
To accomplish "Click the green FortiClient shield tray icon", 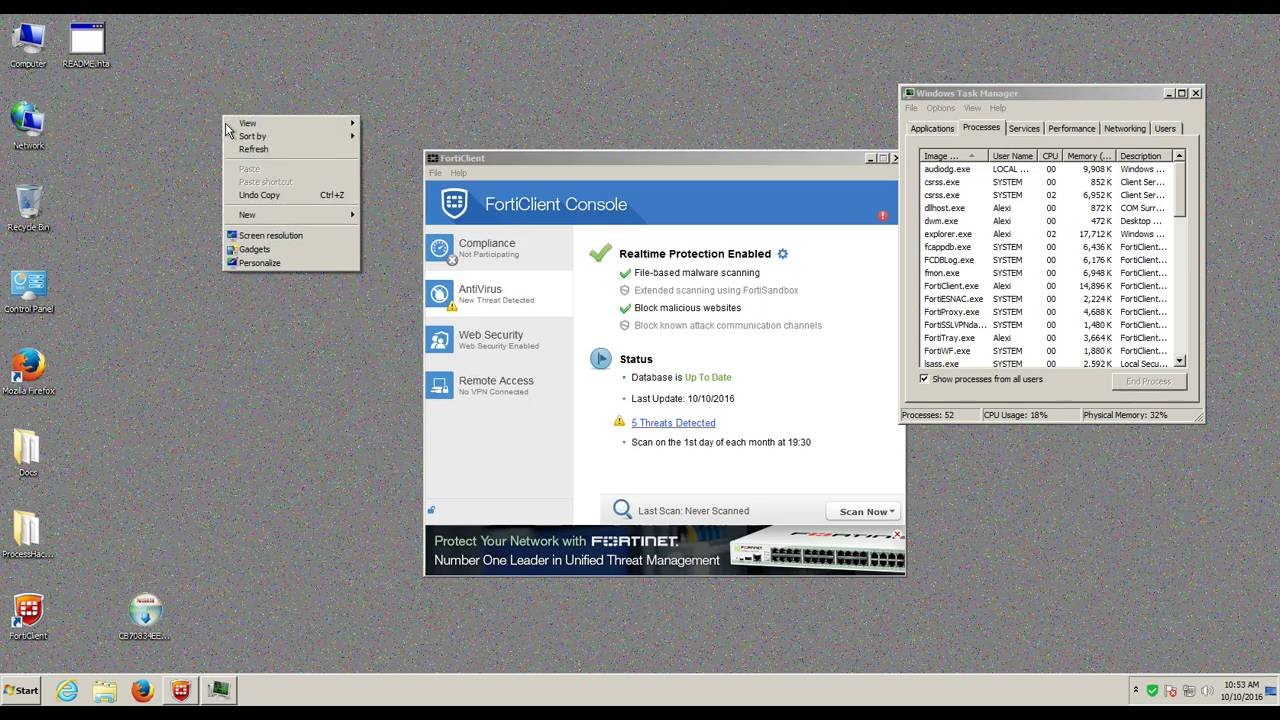I will pos(1152,690).
